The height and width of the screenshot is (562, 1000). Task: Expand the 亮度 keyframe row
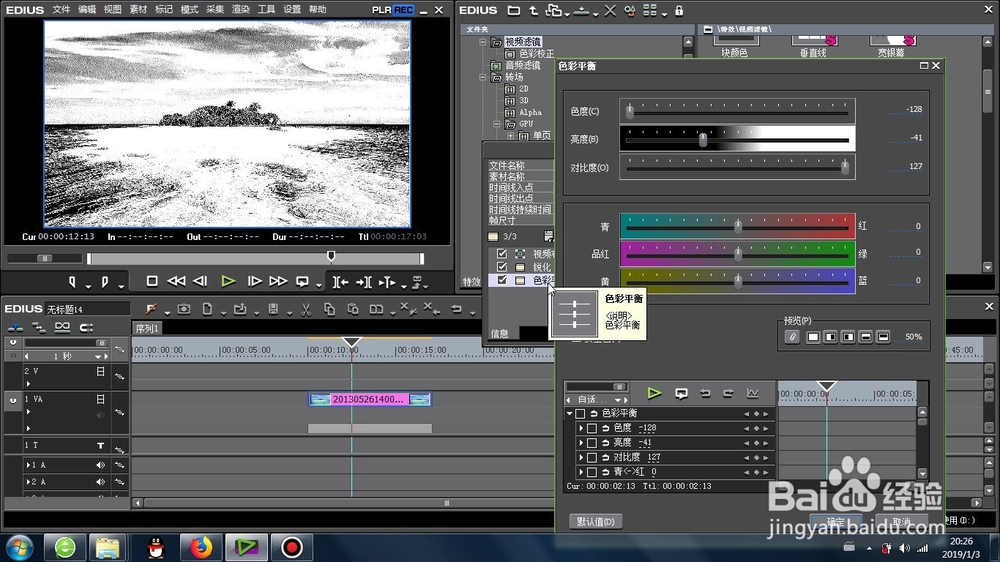580,443
